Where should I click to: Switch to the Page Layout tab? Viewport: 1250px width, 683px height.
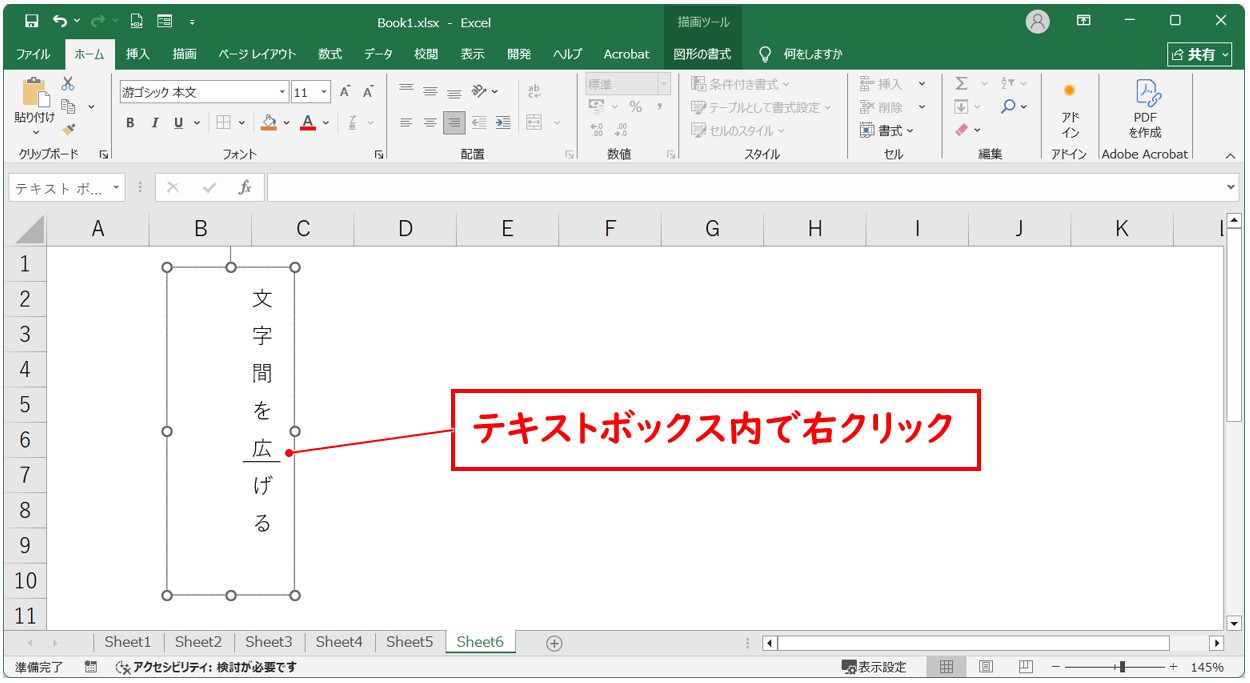(x=258, y=54)
